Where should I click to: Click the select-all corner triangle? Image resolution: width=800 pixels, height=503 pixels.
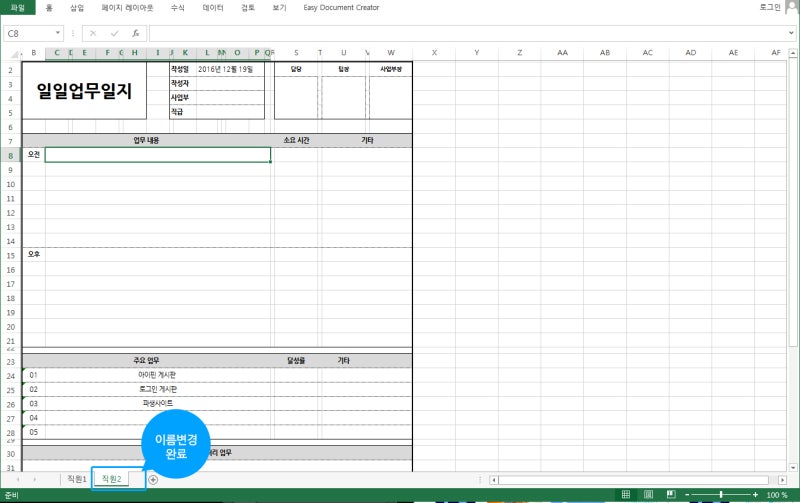point(15,54)
